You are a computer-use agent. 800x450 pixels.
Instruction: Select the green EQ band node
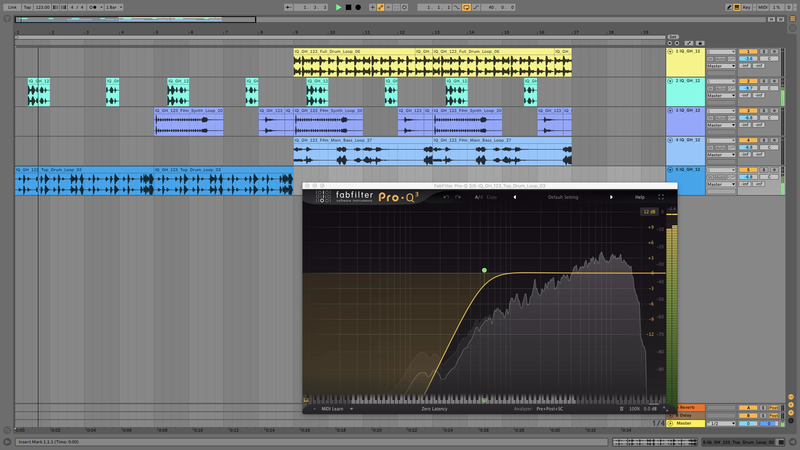(484, 270)
